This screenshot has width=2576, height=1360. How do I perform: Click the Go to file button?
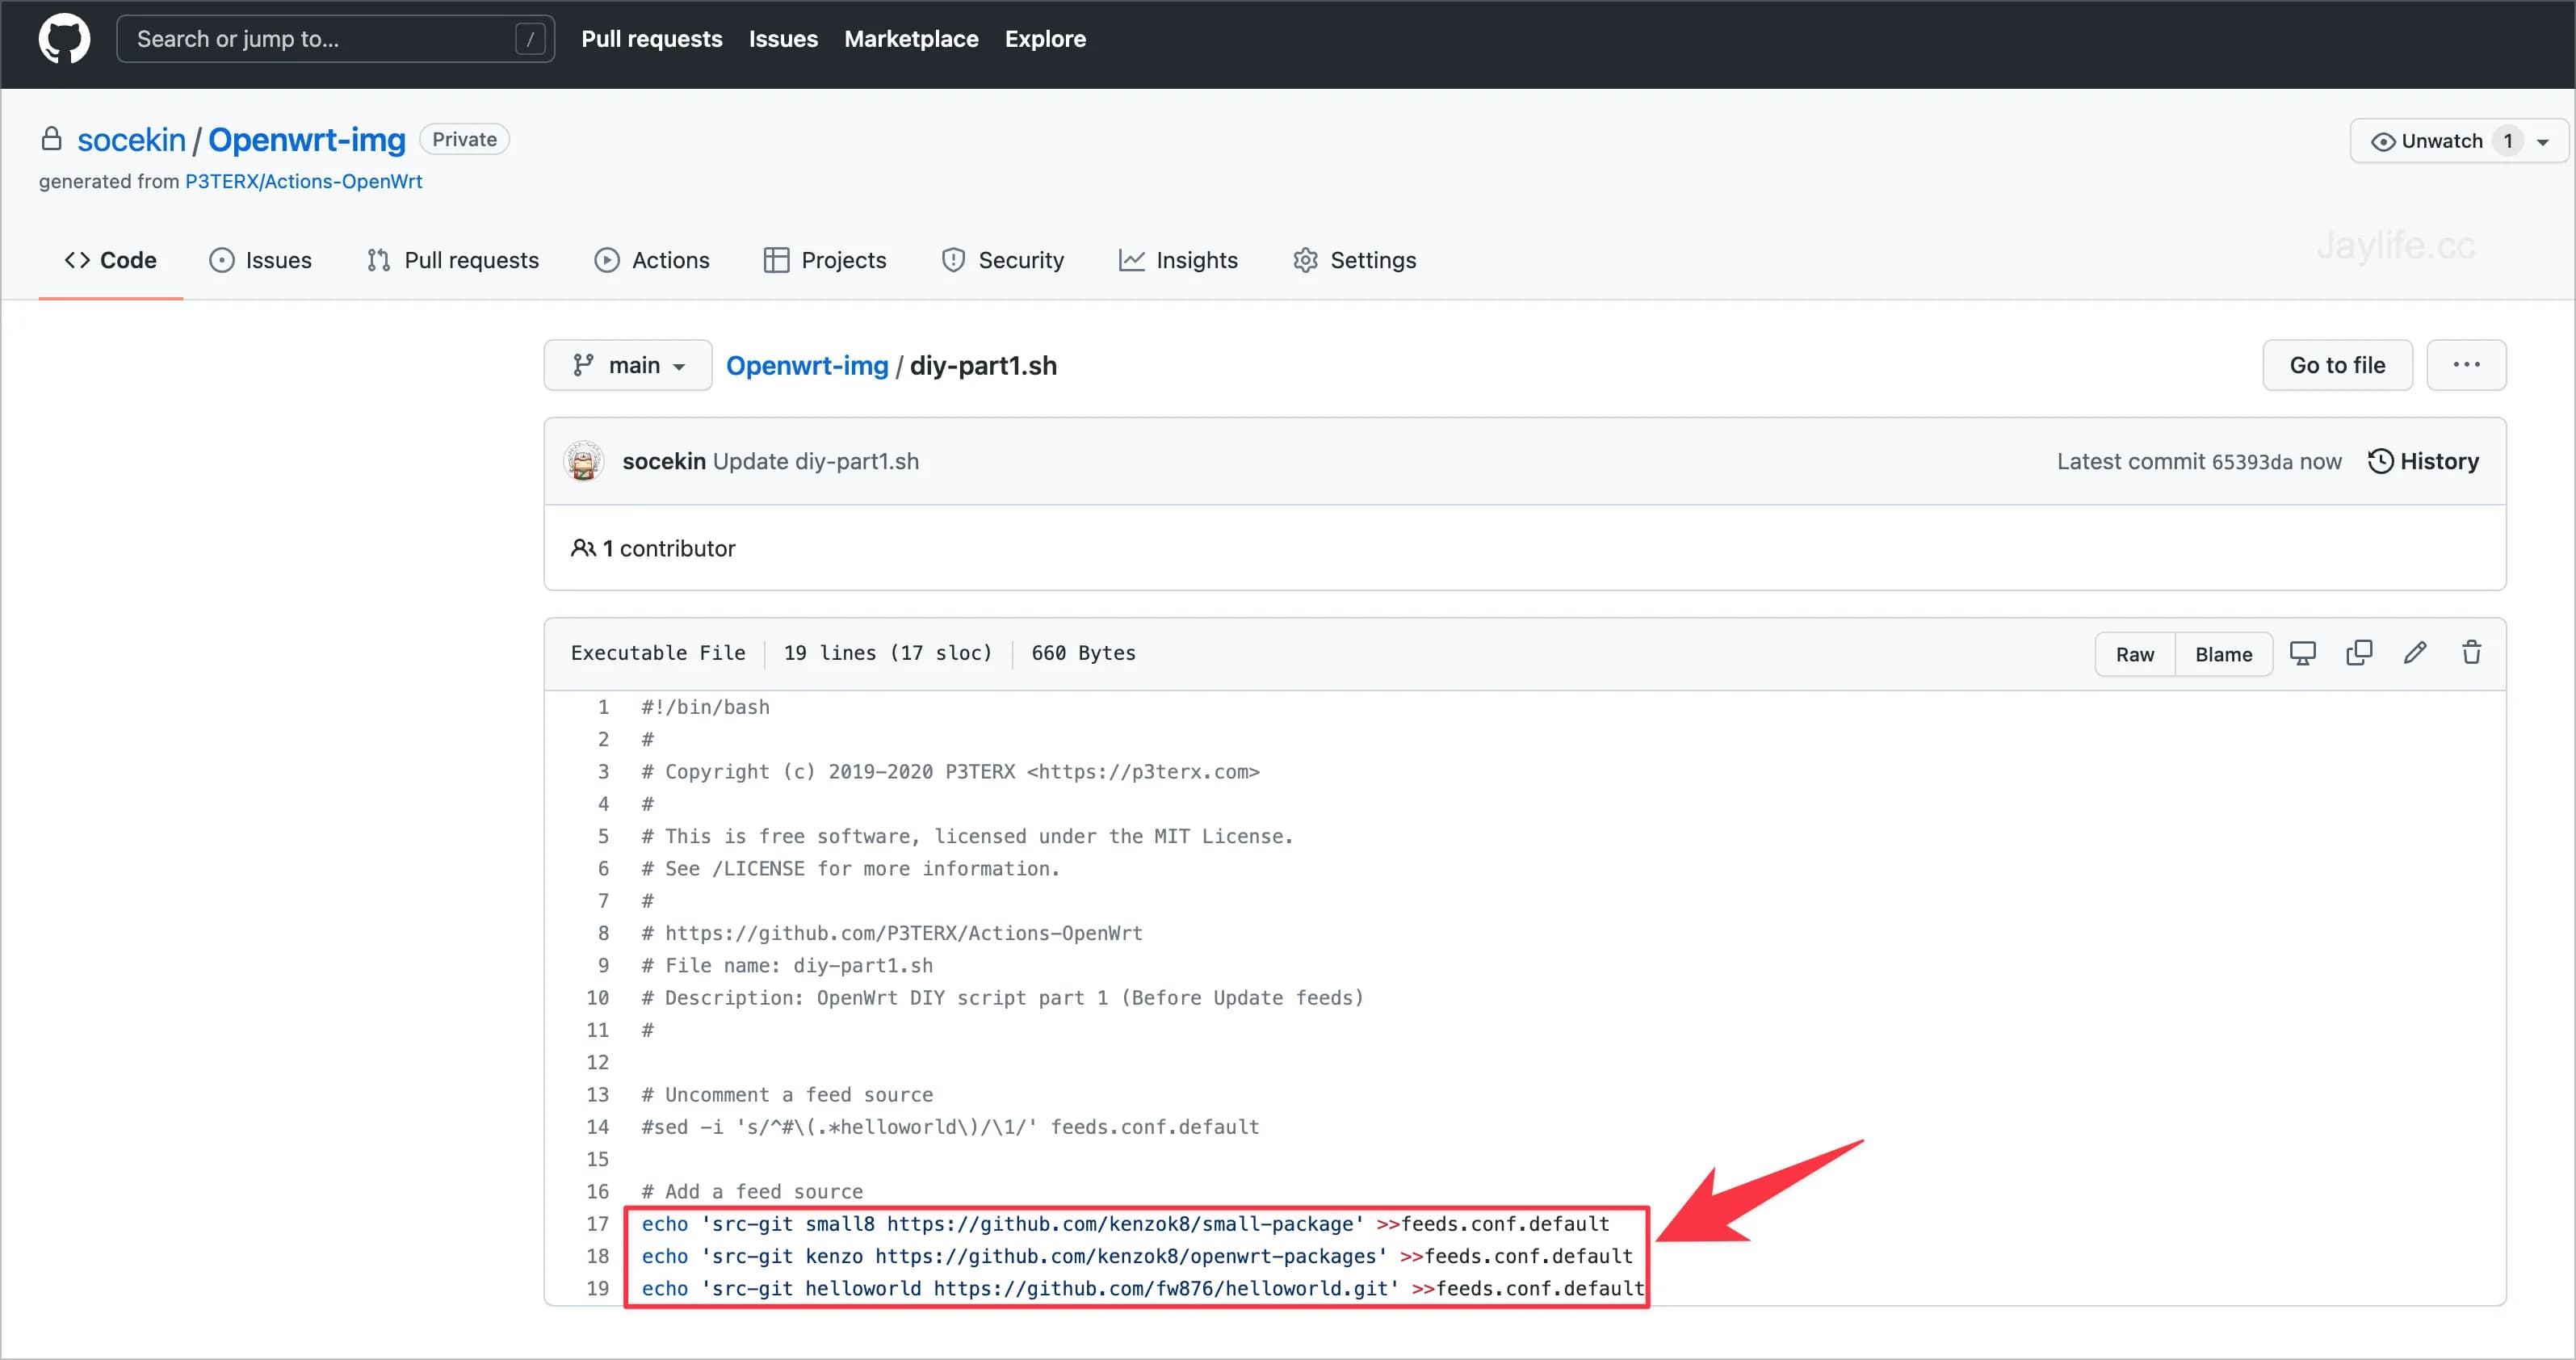[x=2337, y=365]
